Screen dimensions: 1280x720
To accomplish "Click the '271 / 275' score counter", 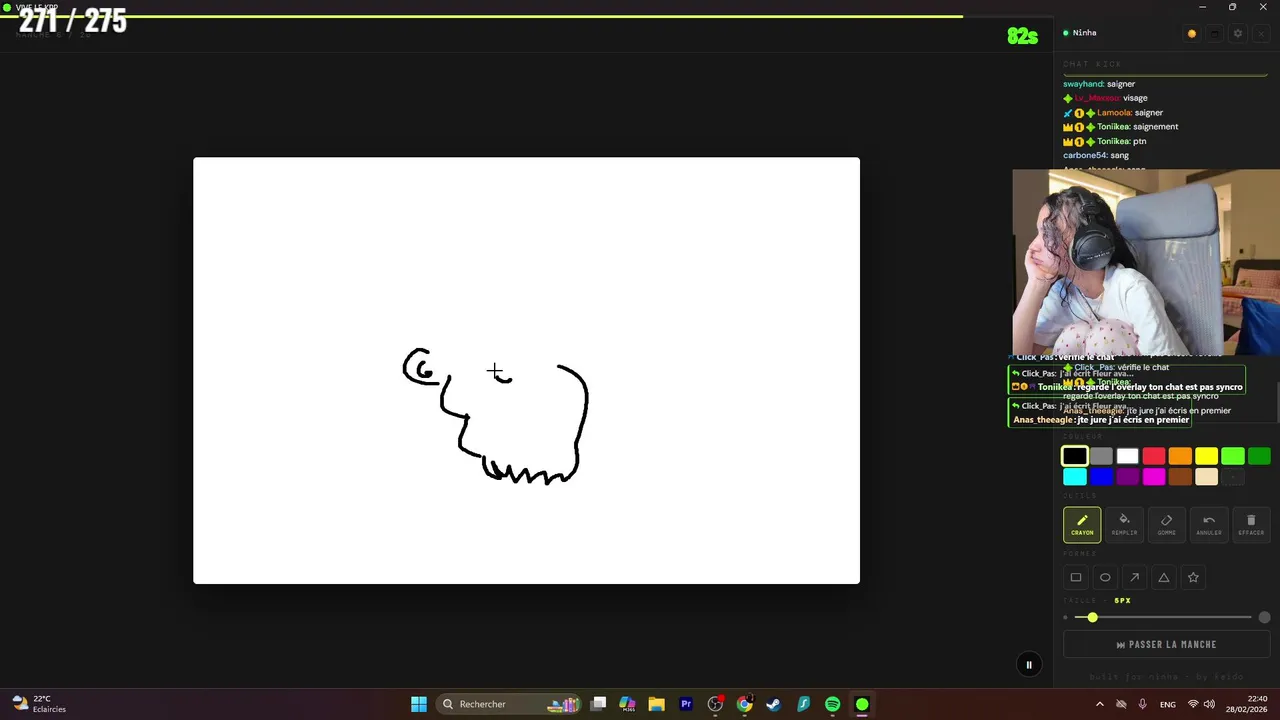I will [73, 21].
